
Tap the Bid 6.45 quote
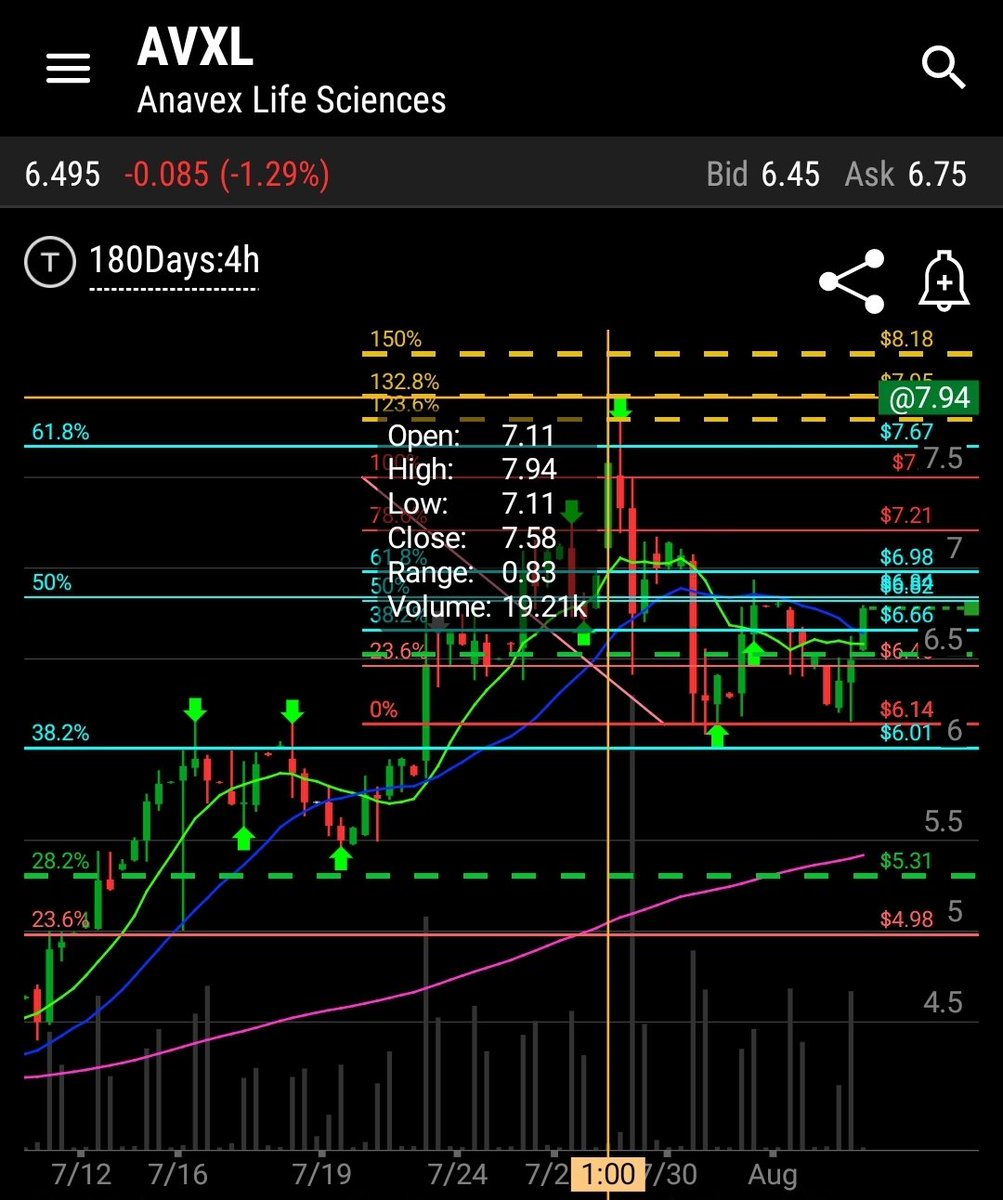(x=763, y=175)
